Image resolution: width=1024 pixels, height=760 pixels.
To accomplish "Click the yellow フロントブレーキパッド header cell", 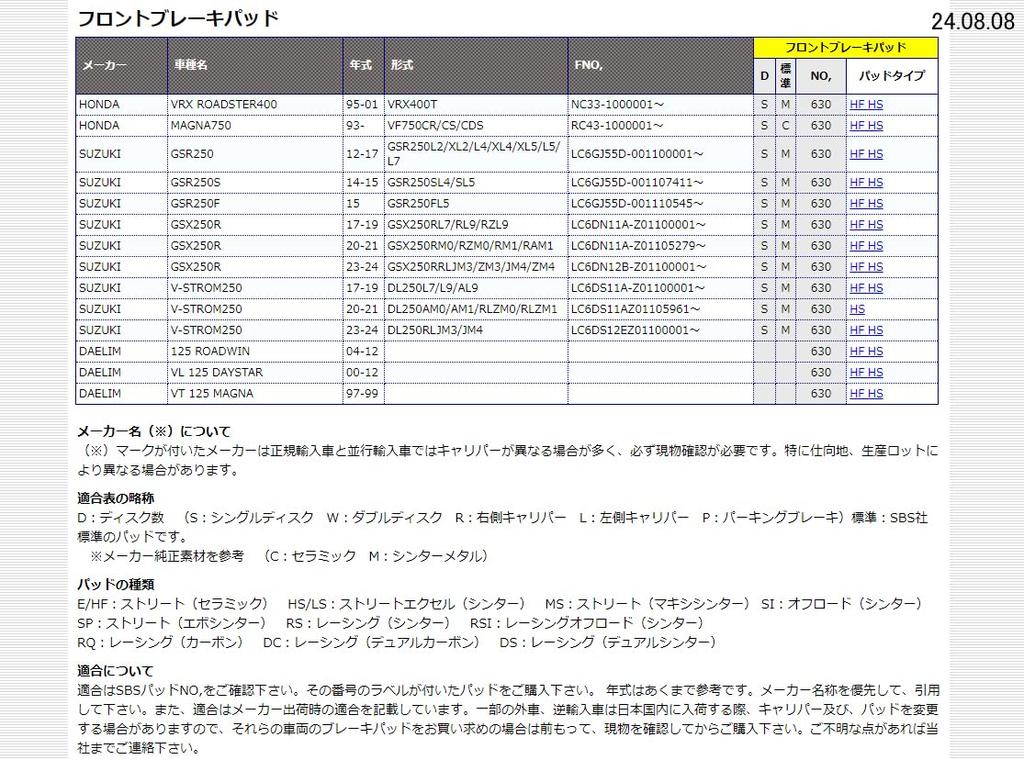I will tap(845, 47).
